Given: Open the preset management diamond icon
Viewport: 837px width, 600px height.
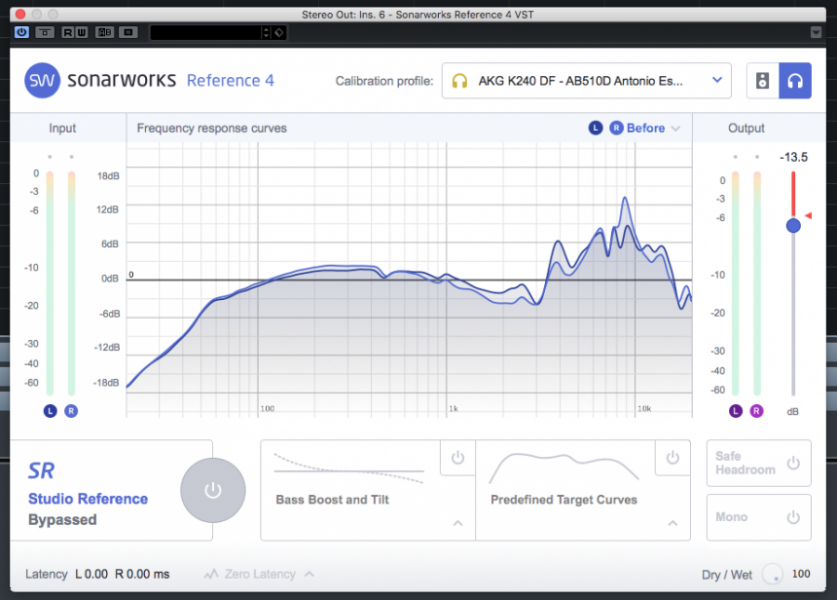Looking at the screenshot, I should [279, 33].
